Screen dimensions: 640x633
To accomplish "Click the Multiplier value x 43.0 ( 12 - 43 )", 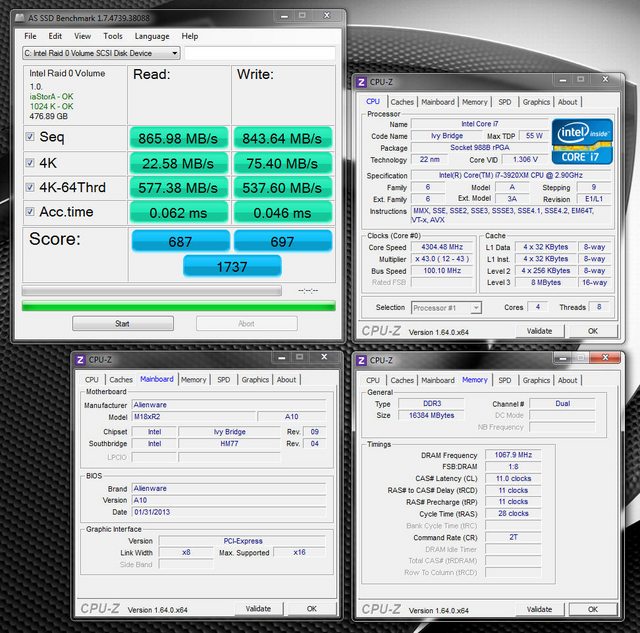I will click(442, 259).
